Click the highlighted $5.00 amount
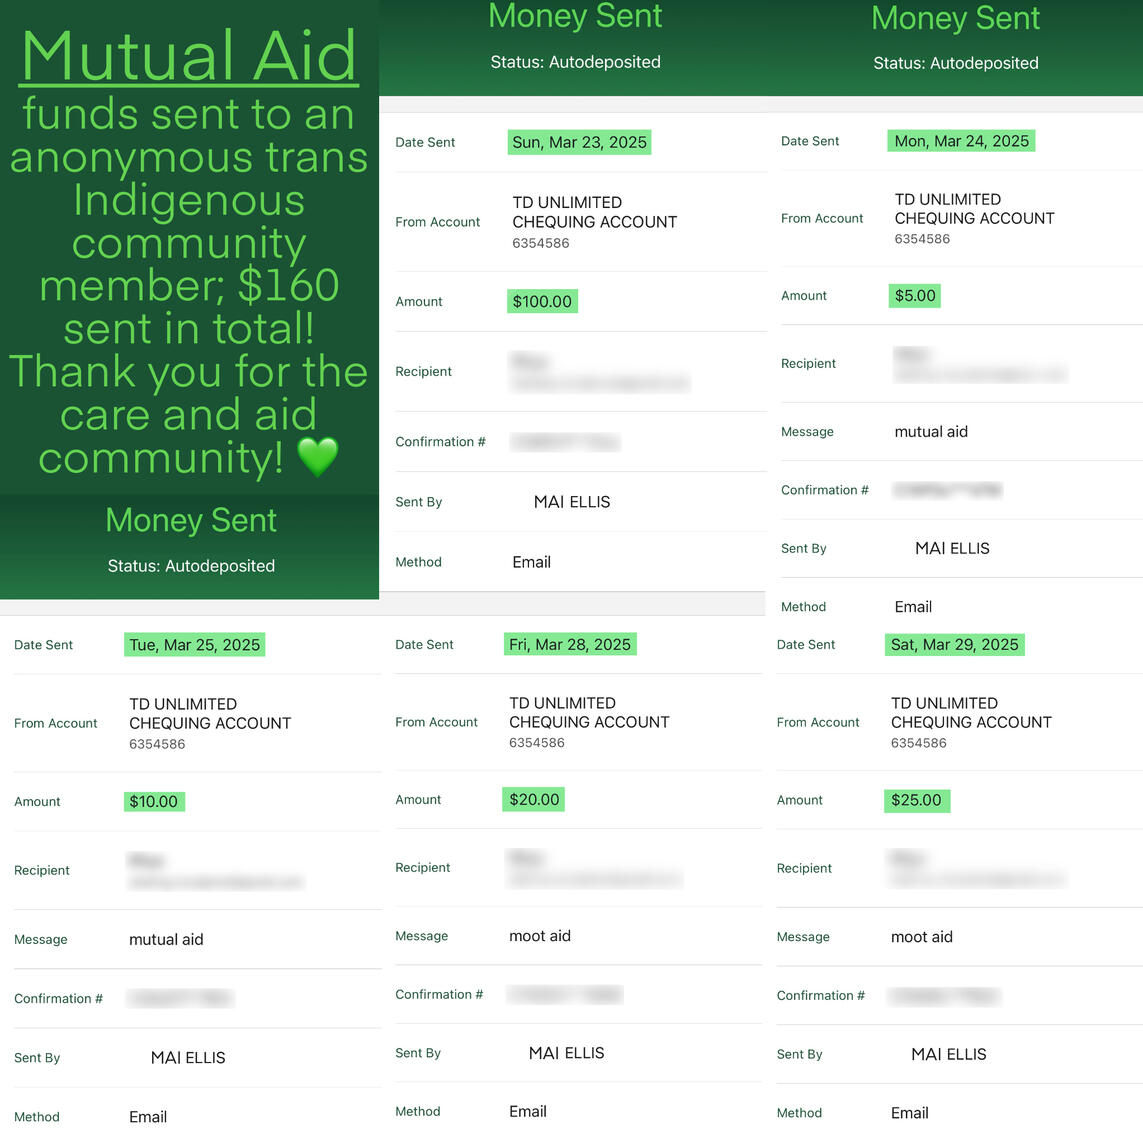1143x1143 pixels. point(915,295)
